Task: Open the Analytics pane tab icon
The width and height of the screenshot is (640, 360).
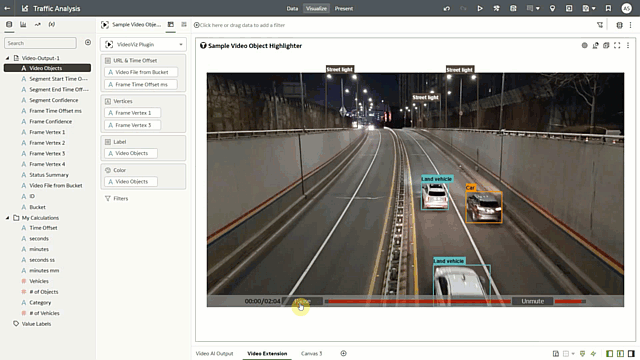Action: pos(38,24)
